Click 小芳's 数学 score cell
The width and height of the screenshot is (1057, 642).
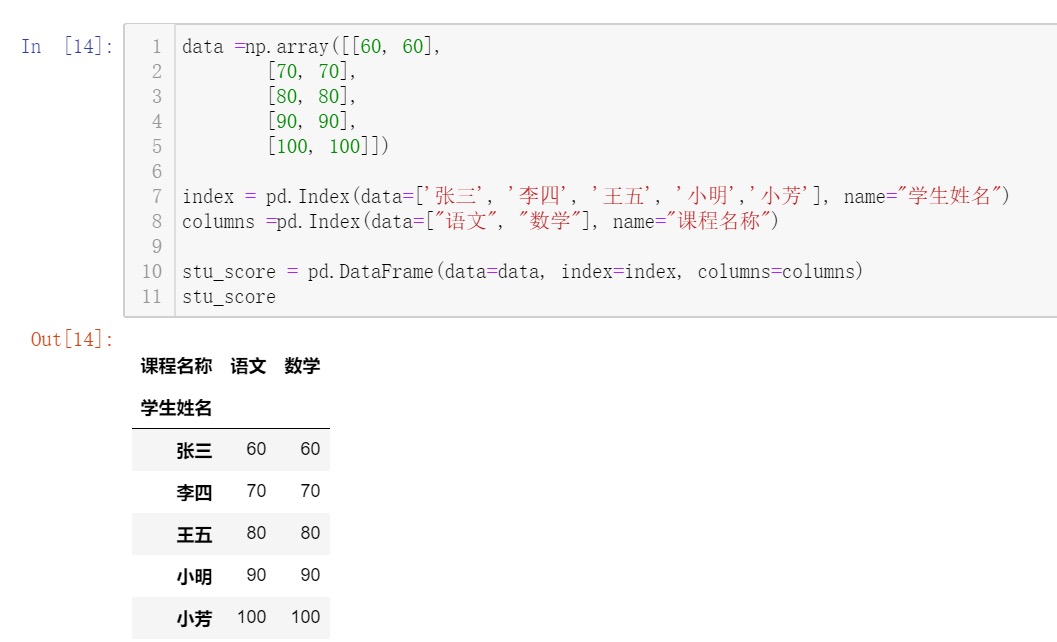[x=305, y=617]
